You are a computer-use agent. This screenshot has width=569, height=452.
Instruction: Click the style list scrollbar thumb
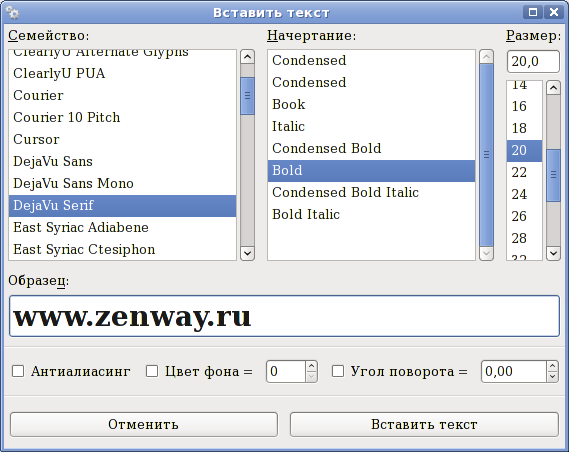(486, 155)
